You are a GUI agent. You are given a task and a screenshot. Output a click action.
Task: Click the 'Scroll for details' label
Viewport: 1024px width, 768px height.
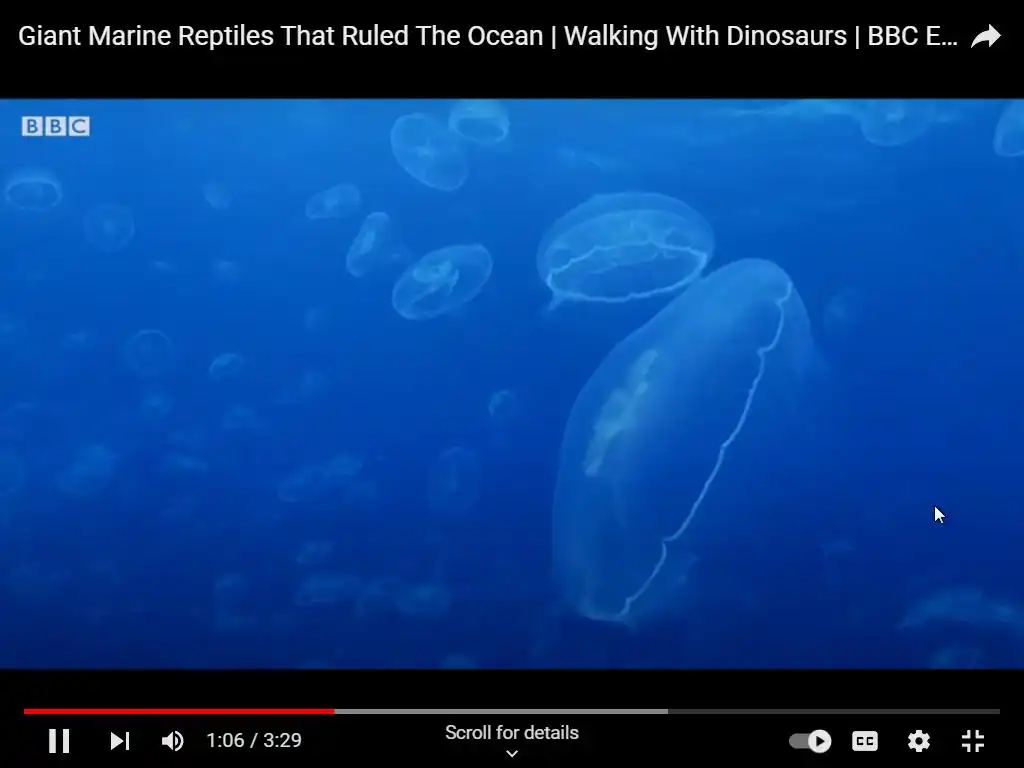(512, 733)
